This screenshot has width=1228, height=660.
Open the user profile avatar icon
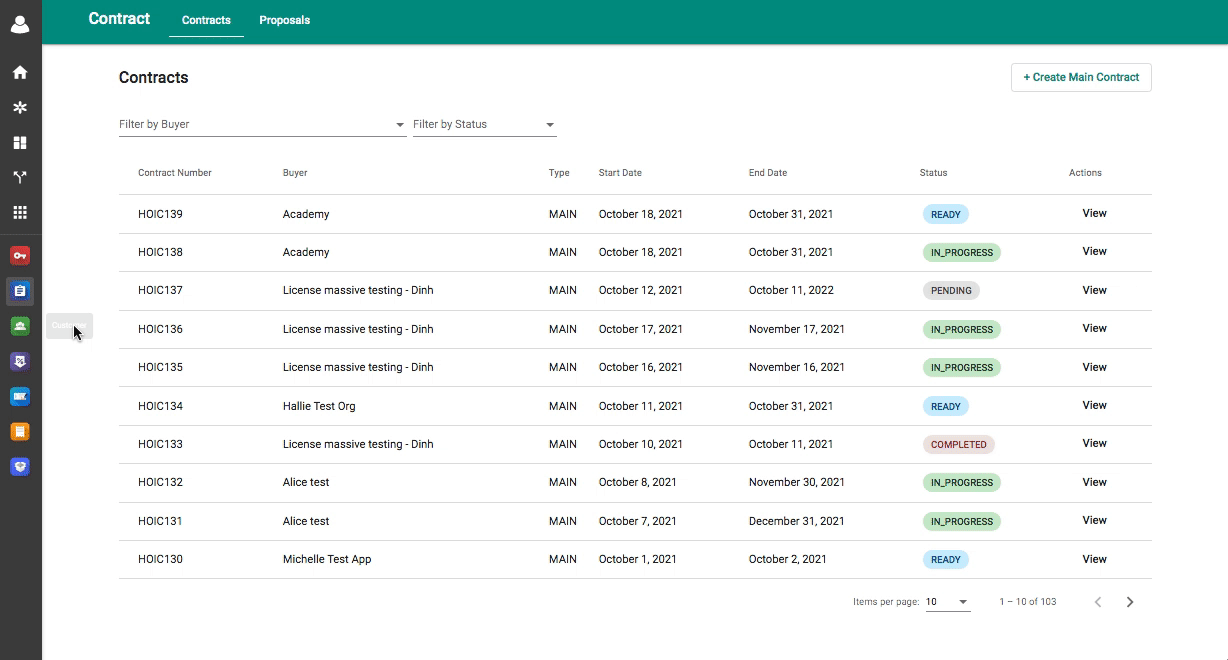pos(20,24)
